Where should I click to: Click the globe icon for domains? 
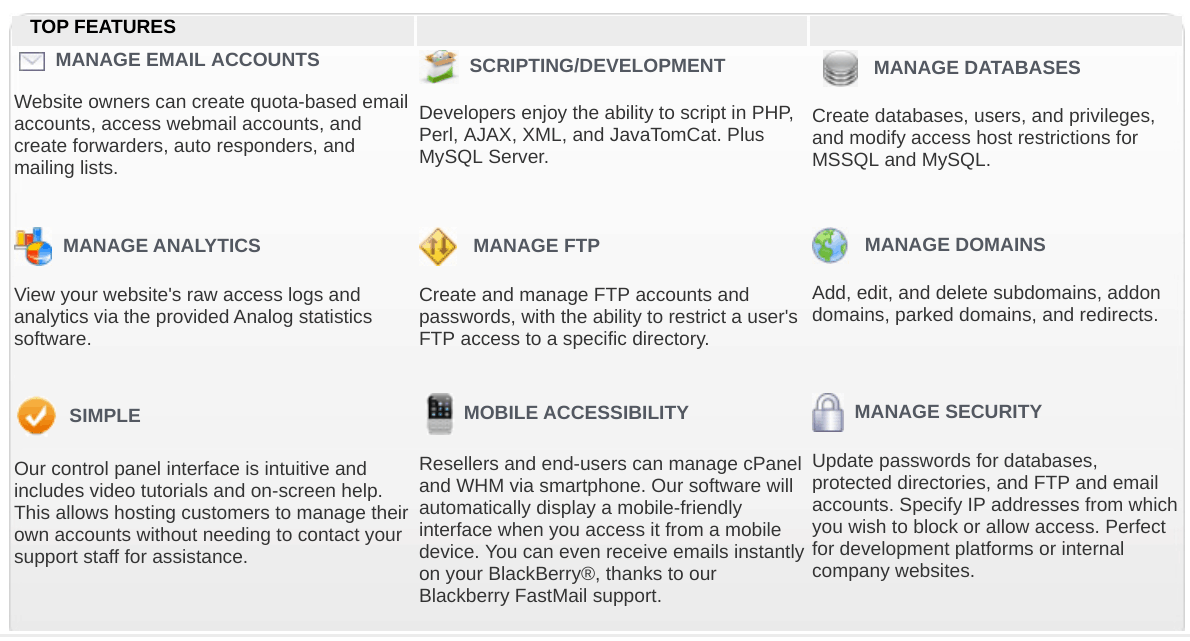[x=830, y=246]
